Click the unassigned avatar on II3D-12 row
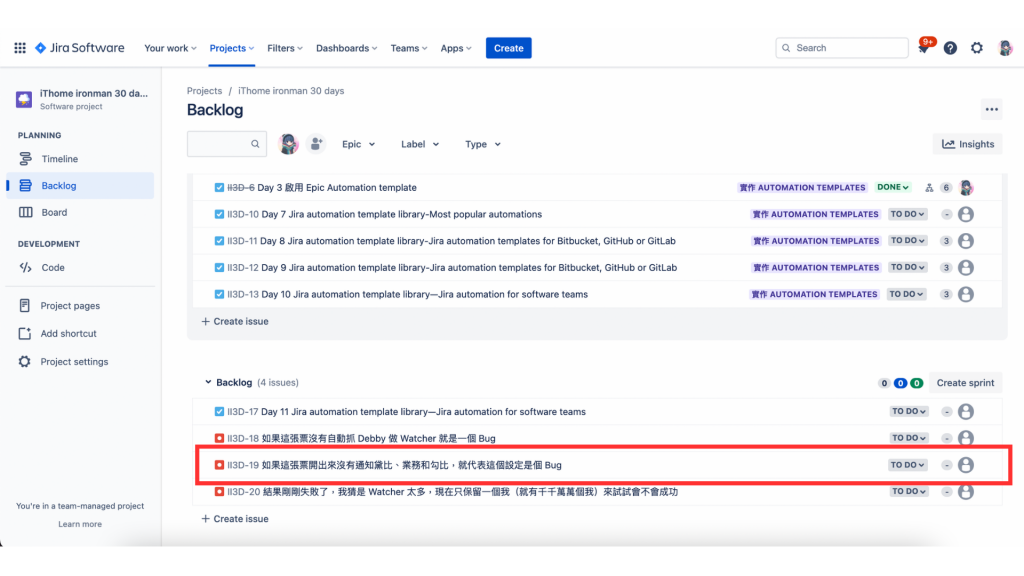This screenshot has width=1024, height=576. [966, 268]
